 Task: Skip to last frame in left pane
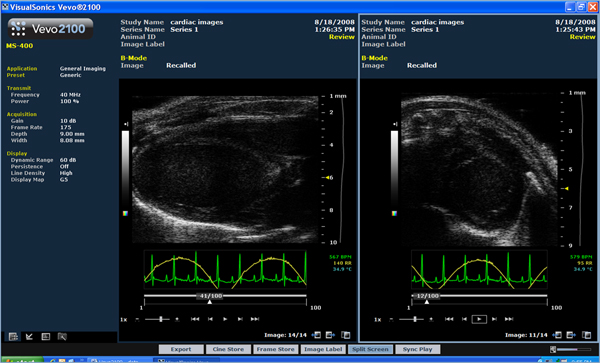pyautogui.click(x=255, y=319)
